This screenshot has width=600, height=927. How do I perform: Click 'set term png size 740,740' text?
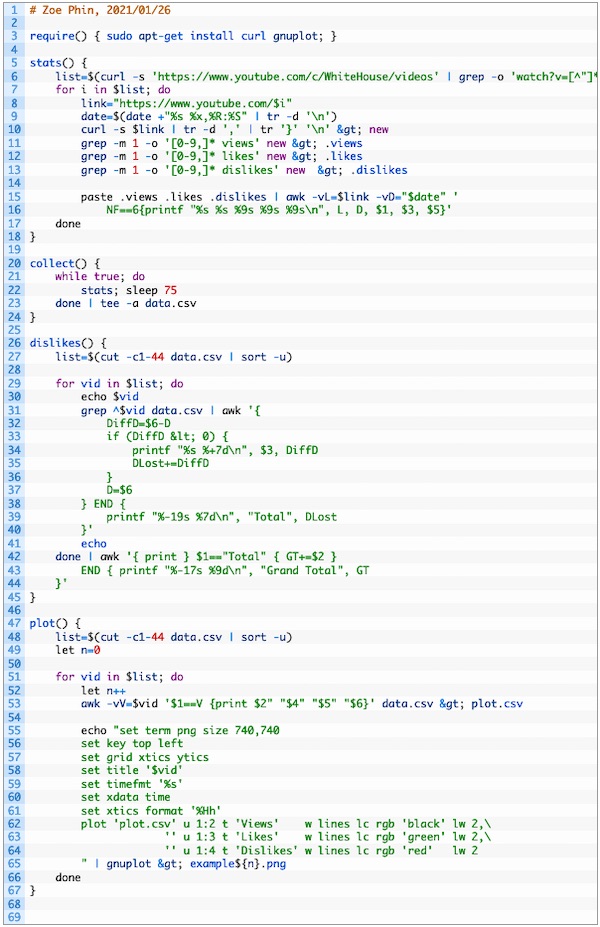(200, 730)
